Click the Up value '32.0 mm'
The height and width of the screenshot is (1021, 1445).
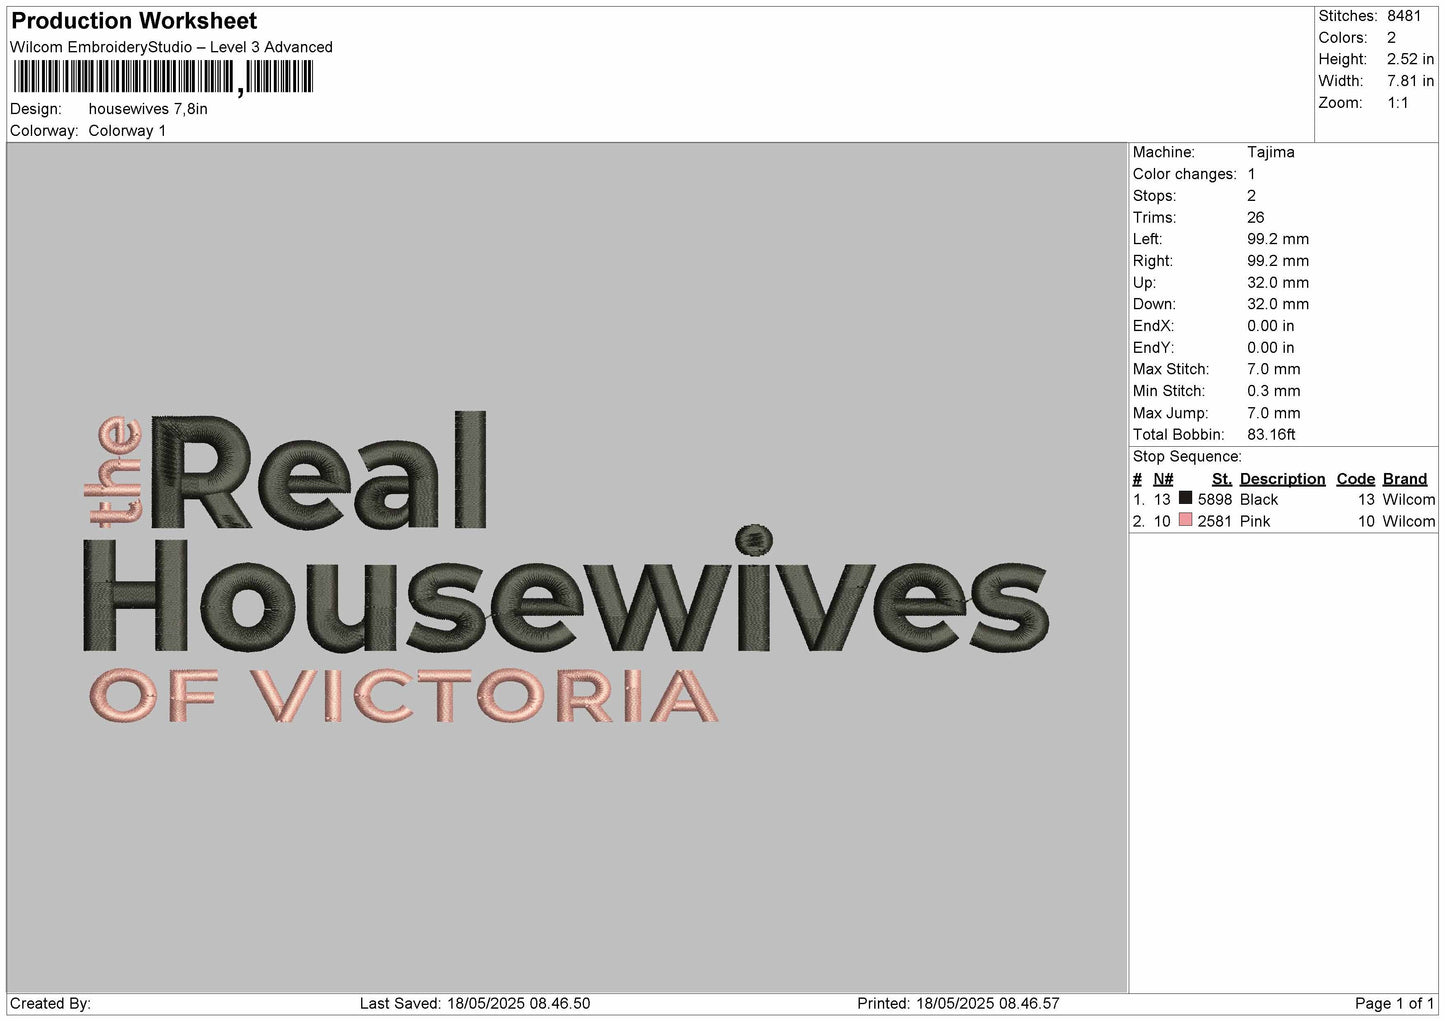click(x=1278, y=282)
